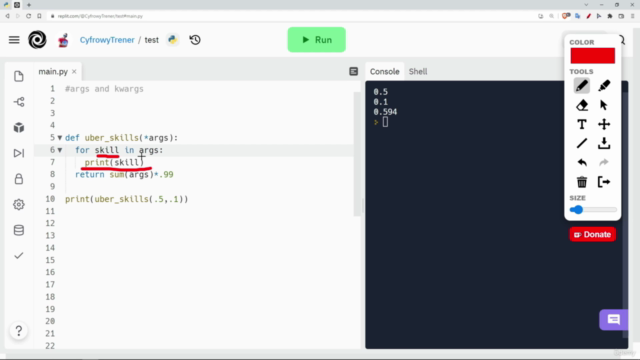
Task: Go back in browser
Action: click(x=7, y=16)
